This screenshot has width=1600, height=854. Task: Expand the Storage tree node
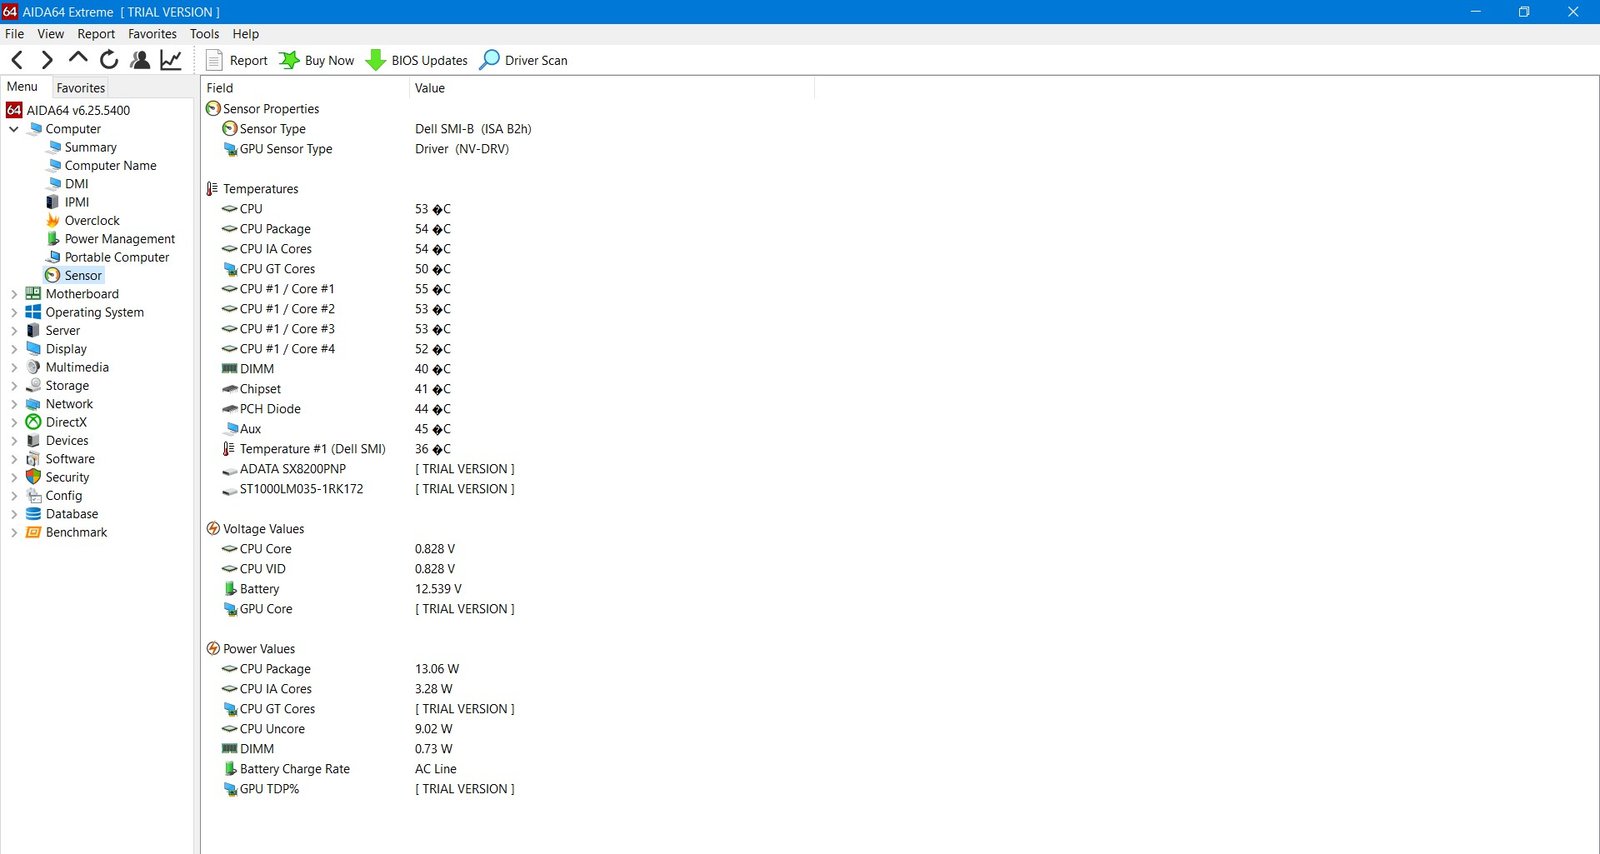point(14,386)
